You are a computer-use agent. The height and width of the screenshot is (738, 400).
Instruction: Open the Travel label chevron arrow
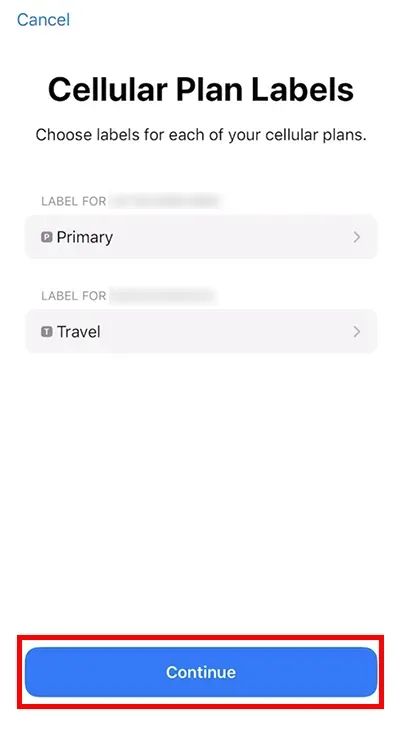click(x=357, y=332)
